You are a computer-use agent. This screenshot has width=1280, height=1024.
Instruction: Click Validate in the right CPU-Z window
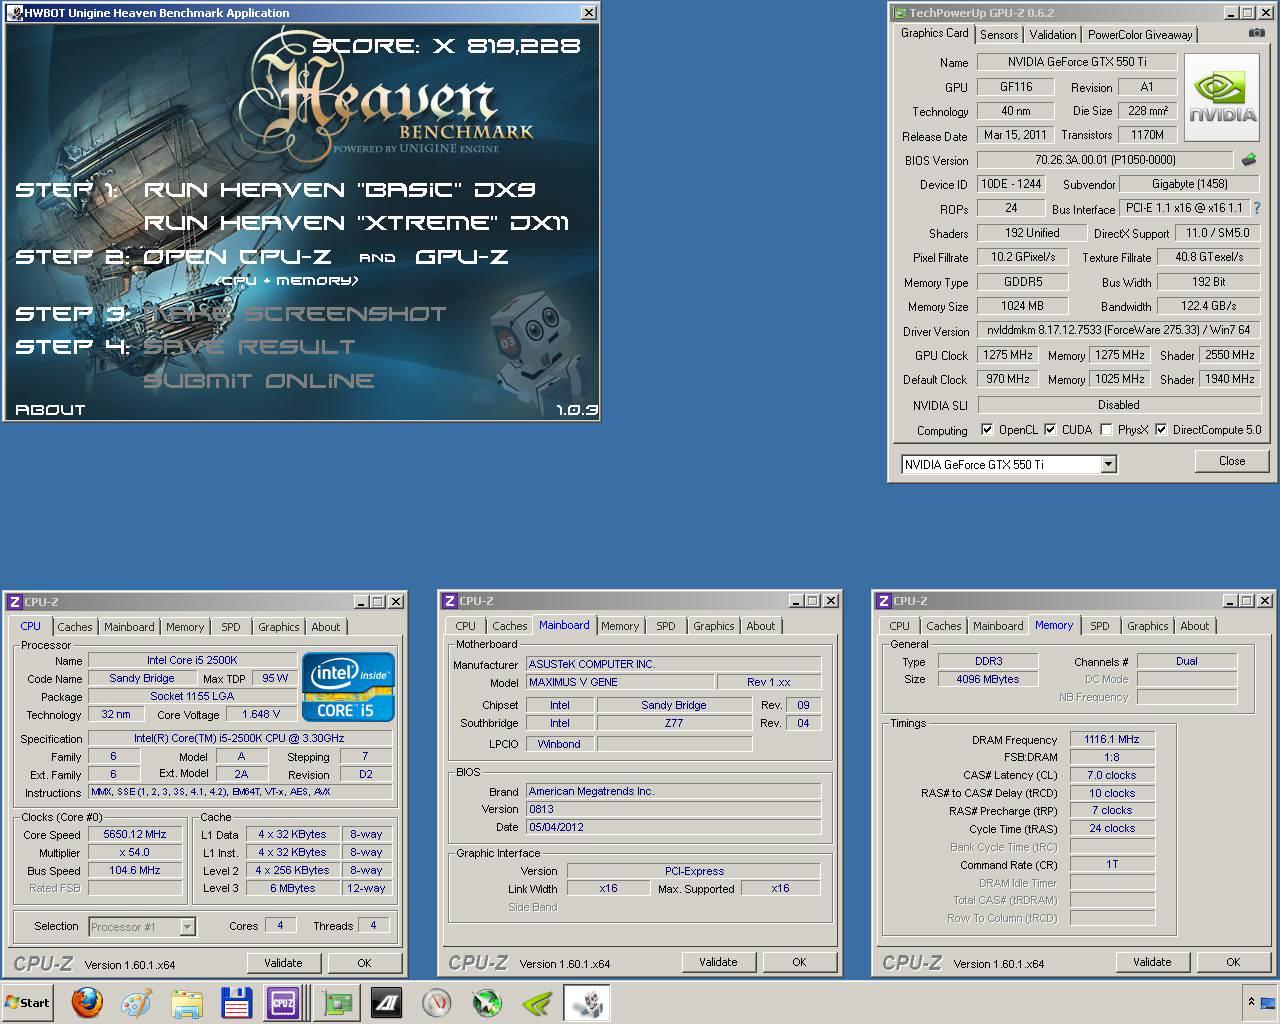pyautogui.click(x=1152, y=962)
